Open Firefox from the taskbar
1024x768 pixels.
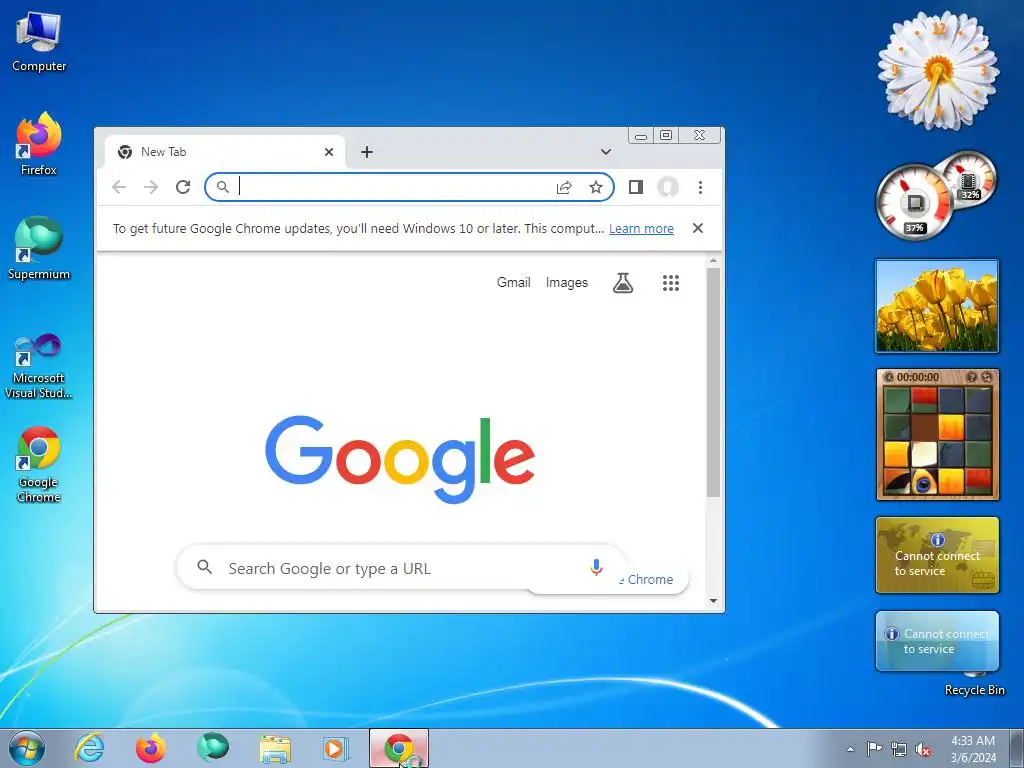point(150,748)
